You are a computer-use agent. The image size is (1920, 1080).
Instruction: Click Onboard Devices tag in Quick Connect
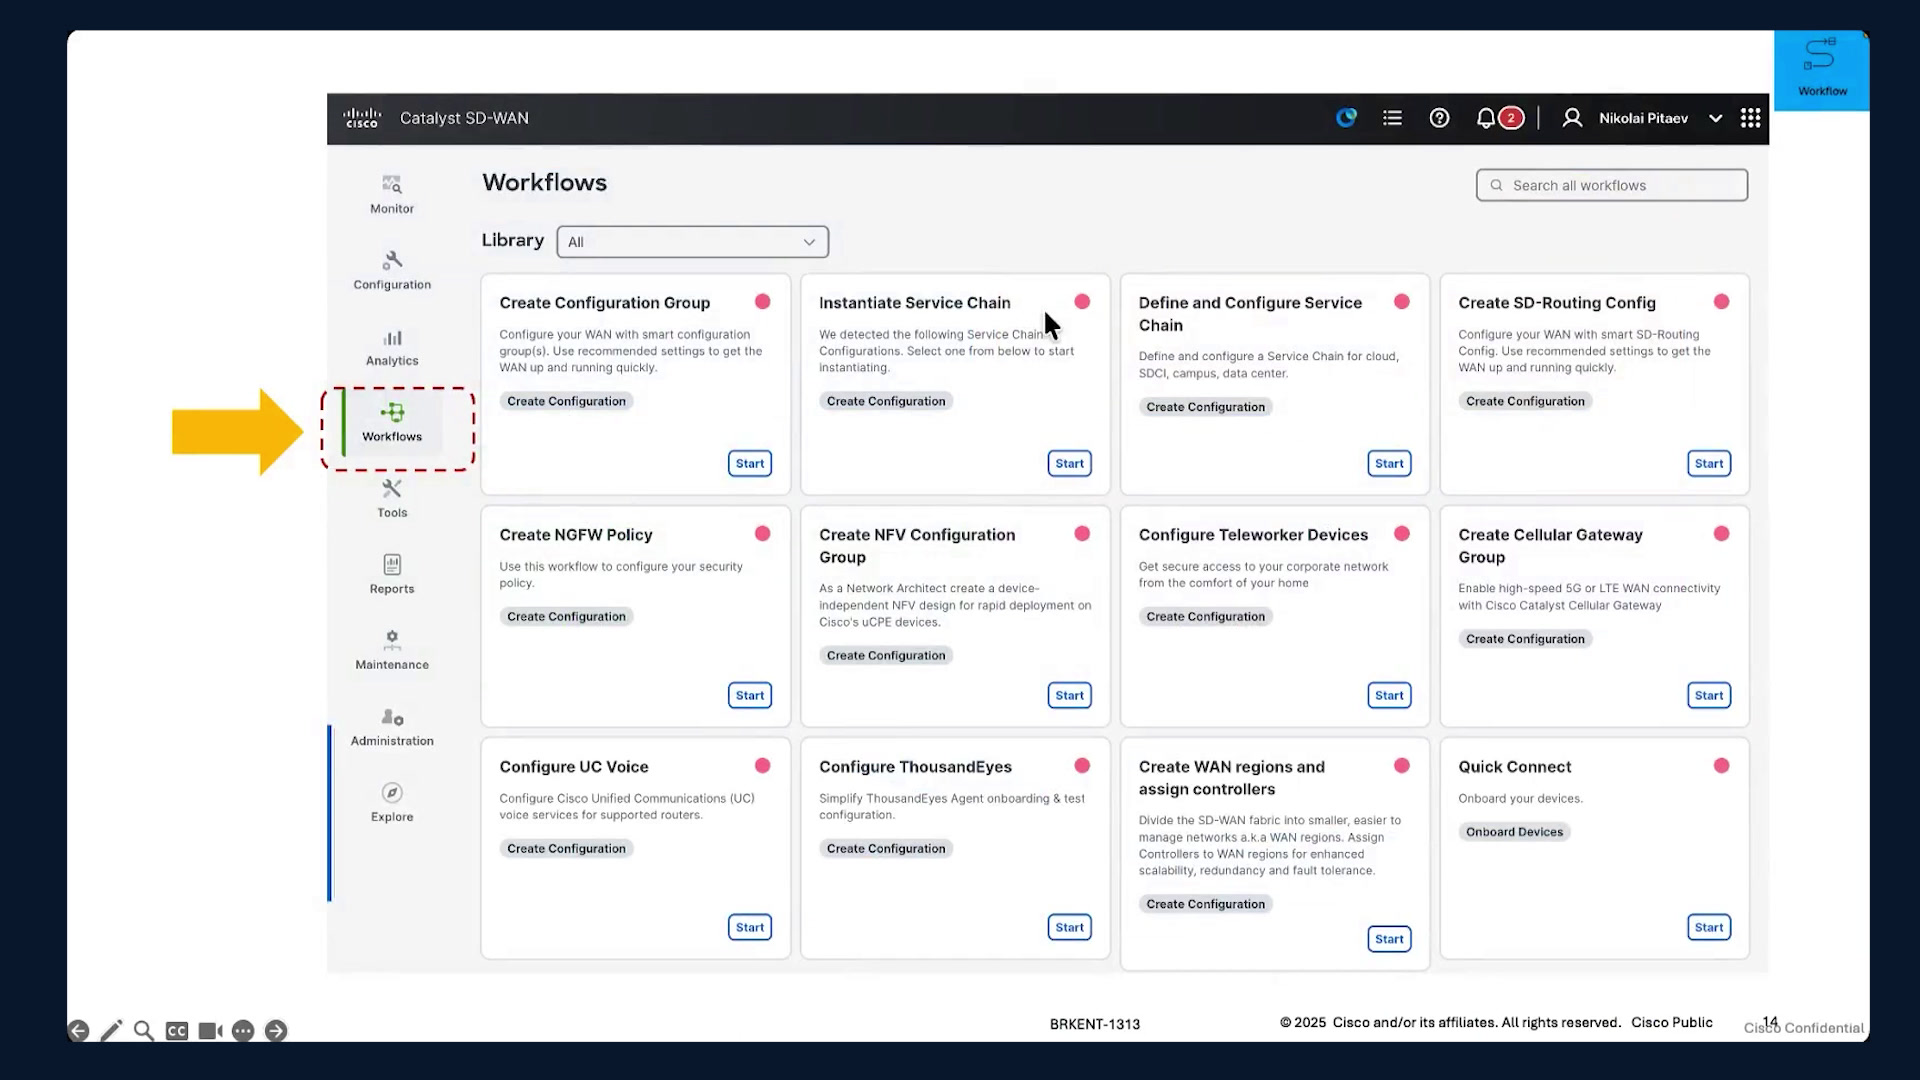[1514, 832]
